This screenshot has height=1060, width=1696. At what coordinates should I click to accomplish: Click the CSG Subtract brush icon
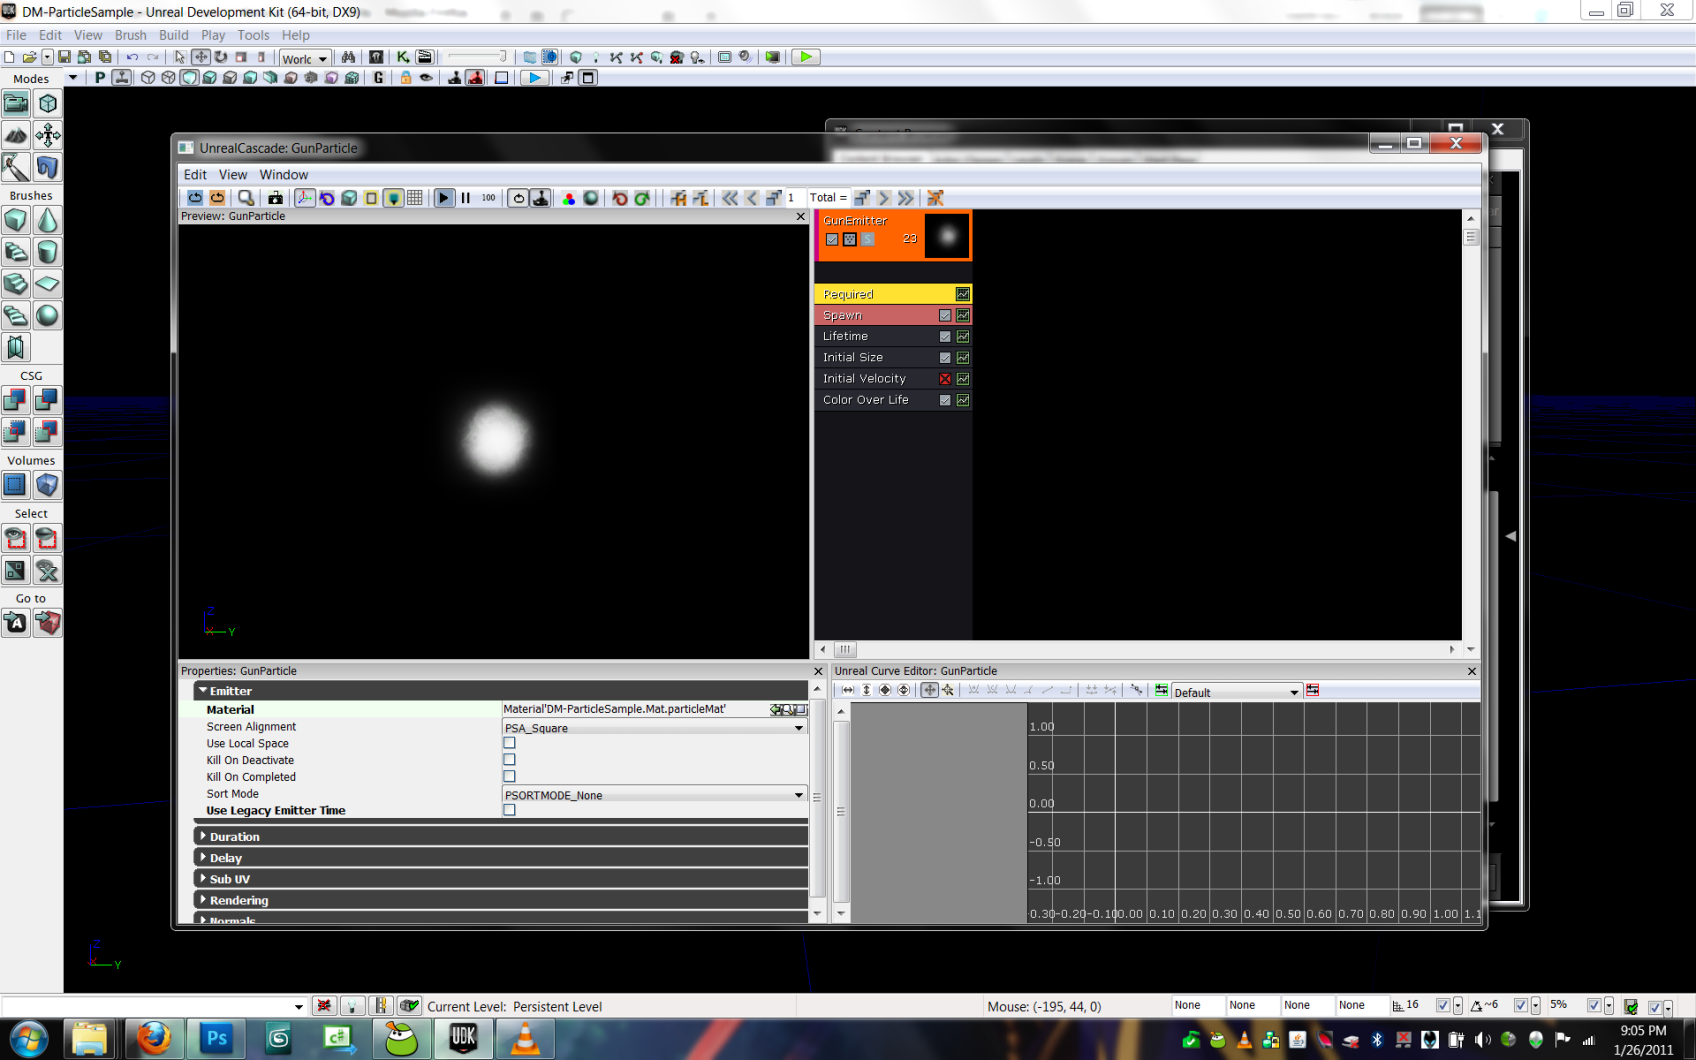tap(47, 400)
